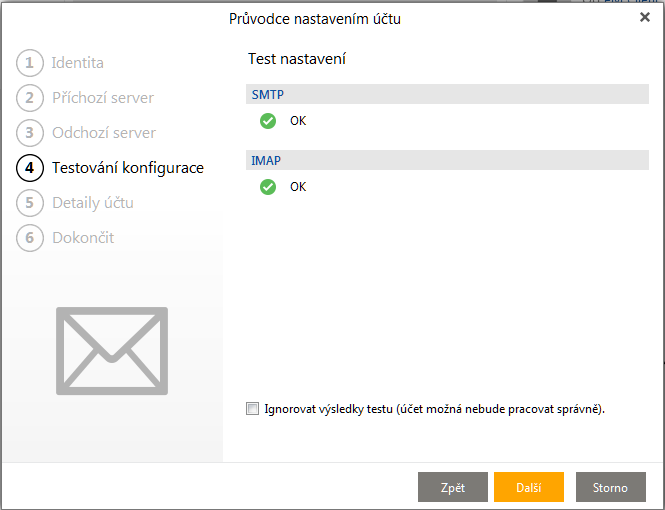Click the step 4 number circle
This screenshot has width=665, height=510.
pyautogui.click(x=30, y=168)
